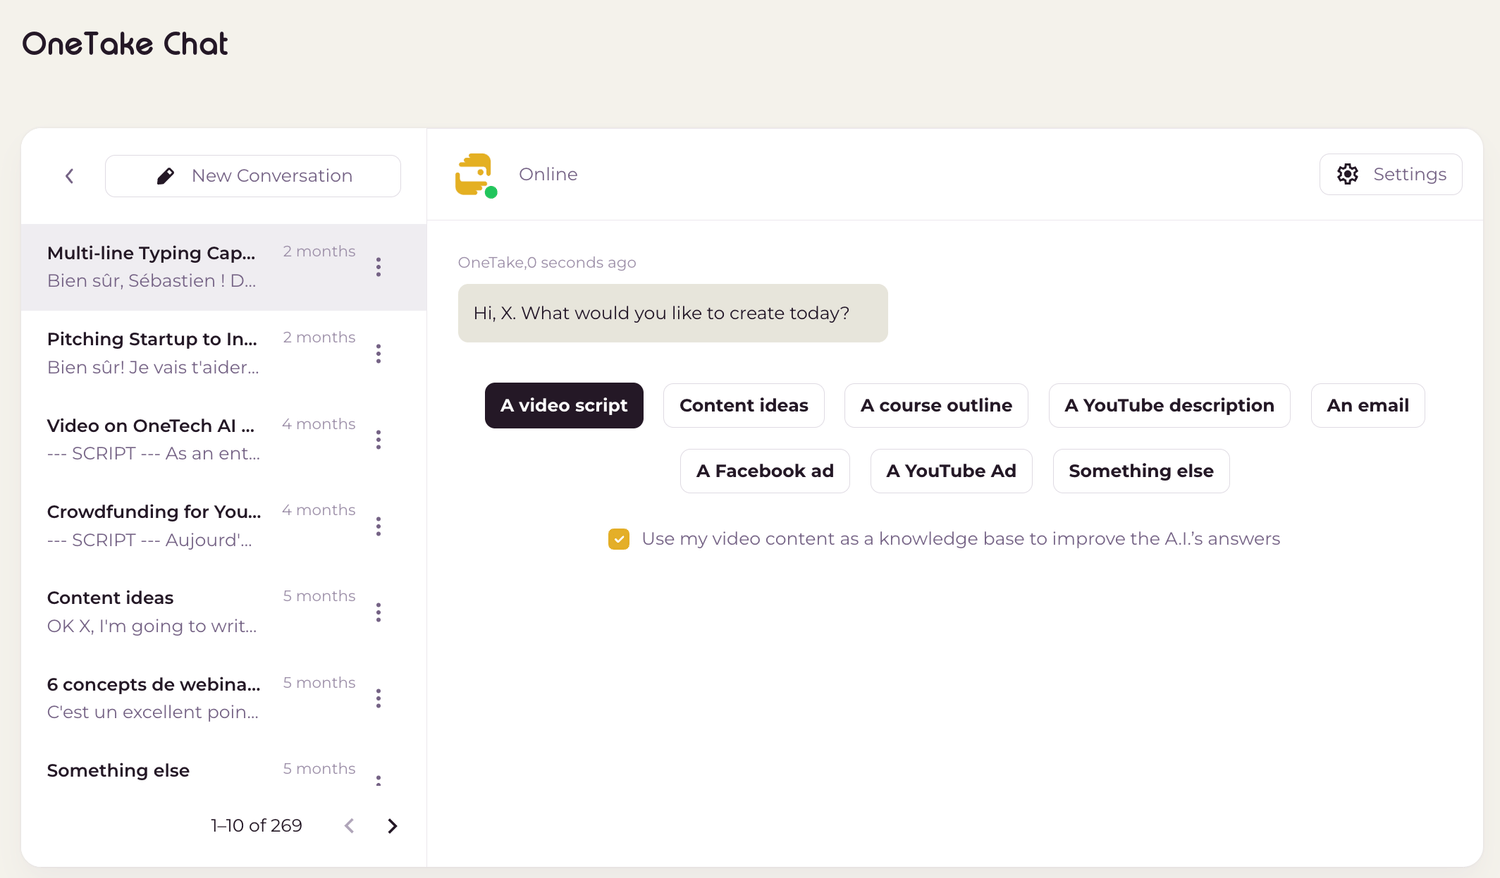Click the greeting message bubble
The width and height of the screenshot is (1500, 878).
672,313
